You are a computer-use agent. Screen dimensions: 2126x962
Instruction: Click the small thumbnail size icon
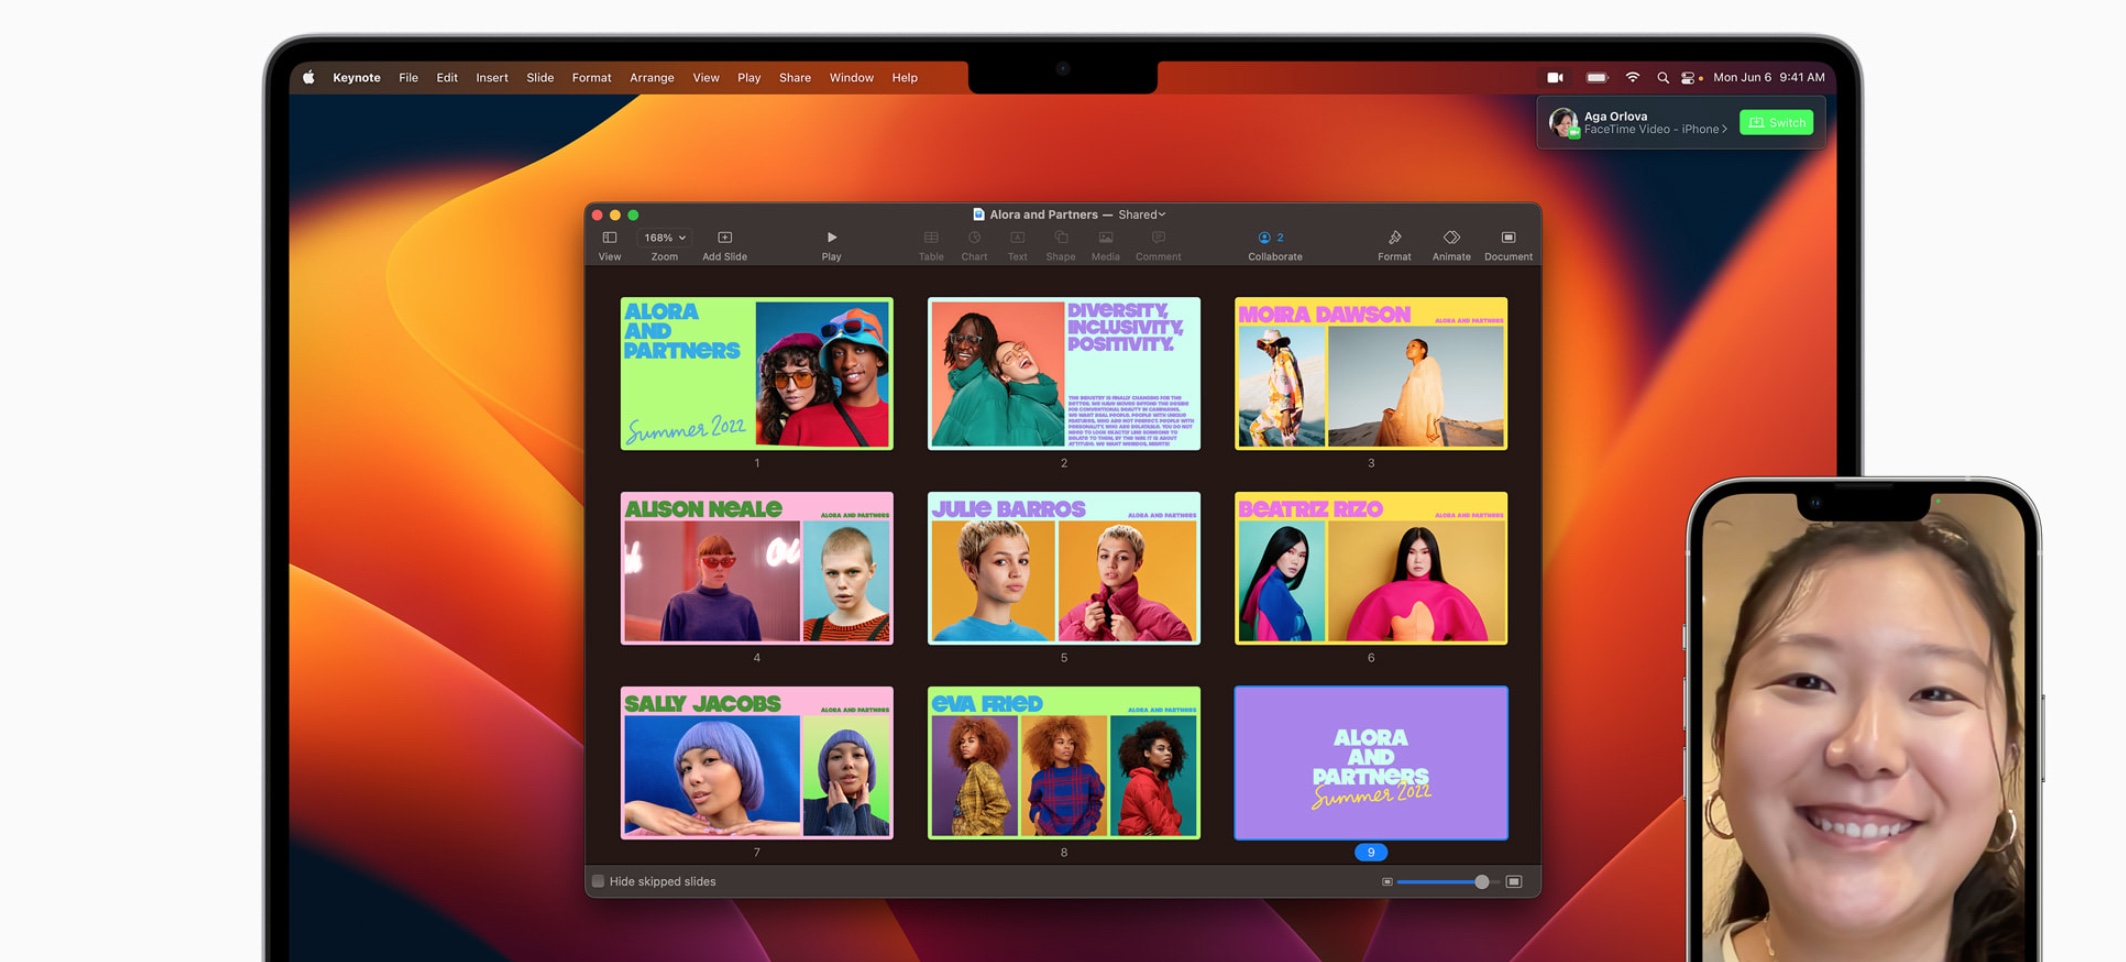(x=1387, y=881)
